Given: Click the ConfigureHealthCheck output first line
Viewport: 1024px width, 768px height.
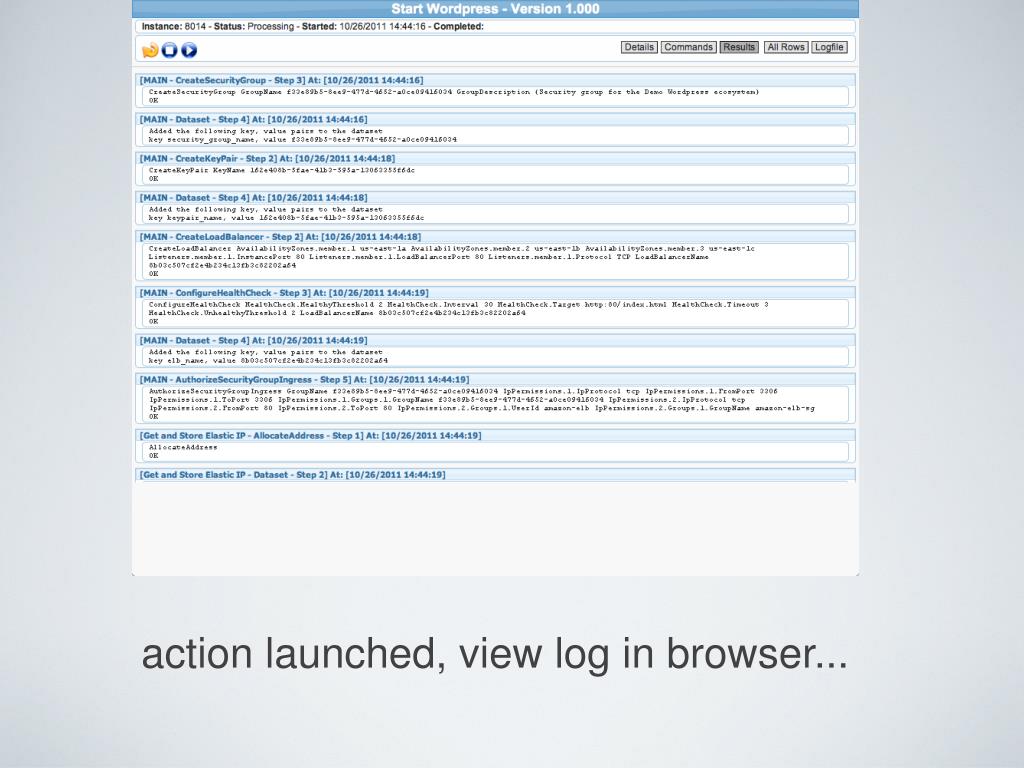Looking at the screenshot, I should pos(458,305).
